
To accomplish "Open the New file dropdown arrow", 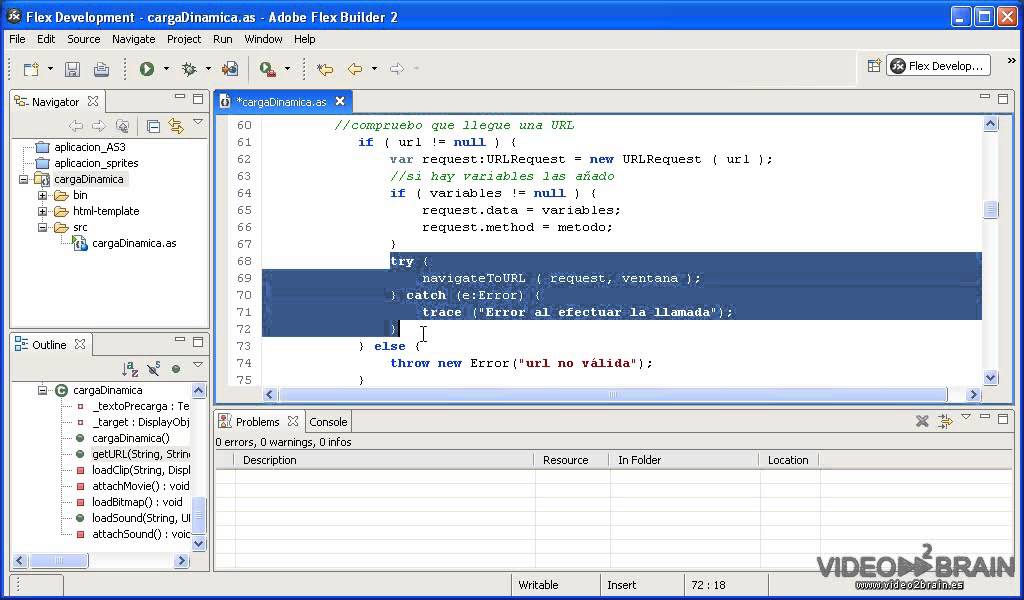I will 50,69.
